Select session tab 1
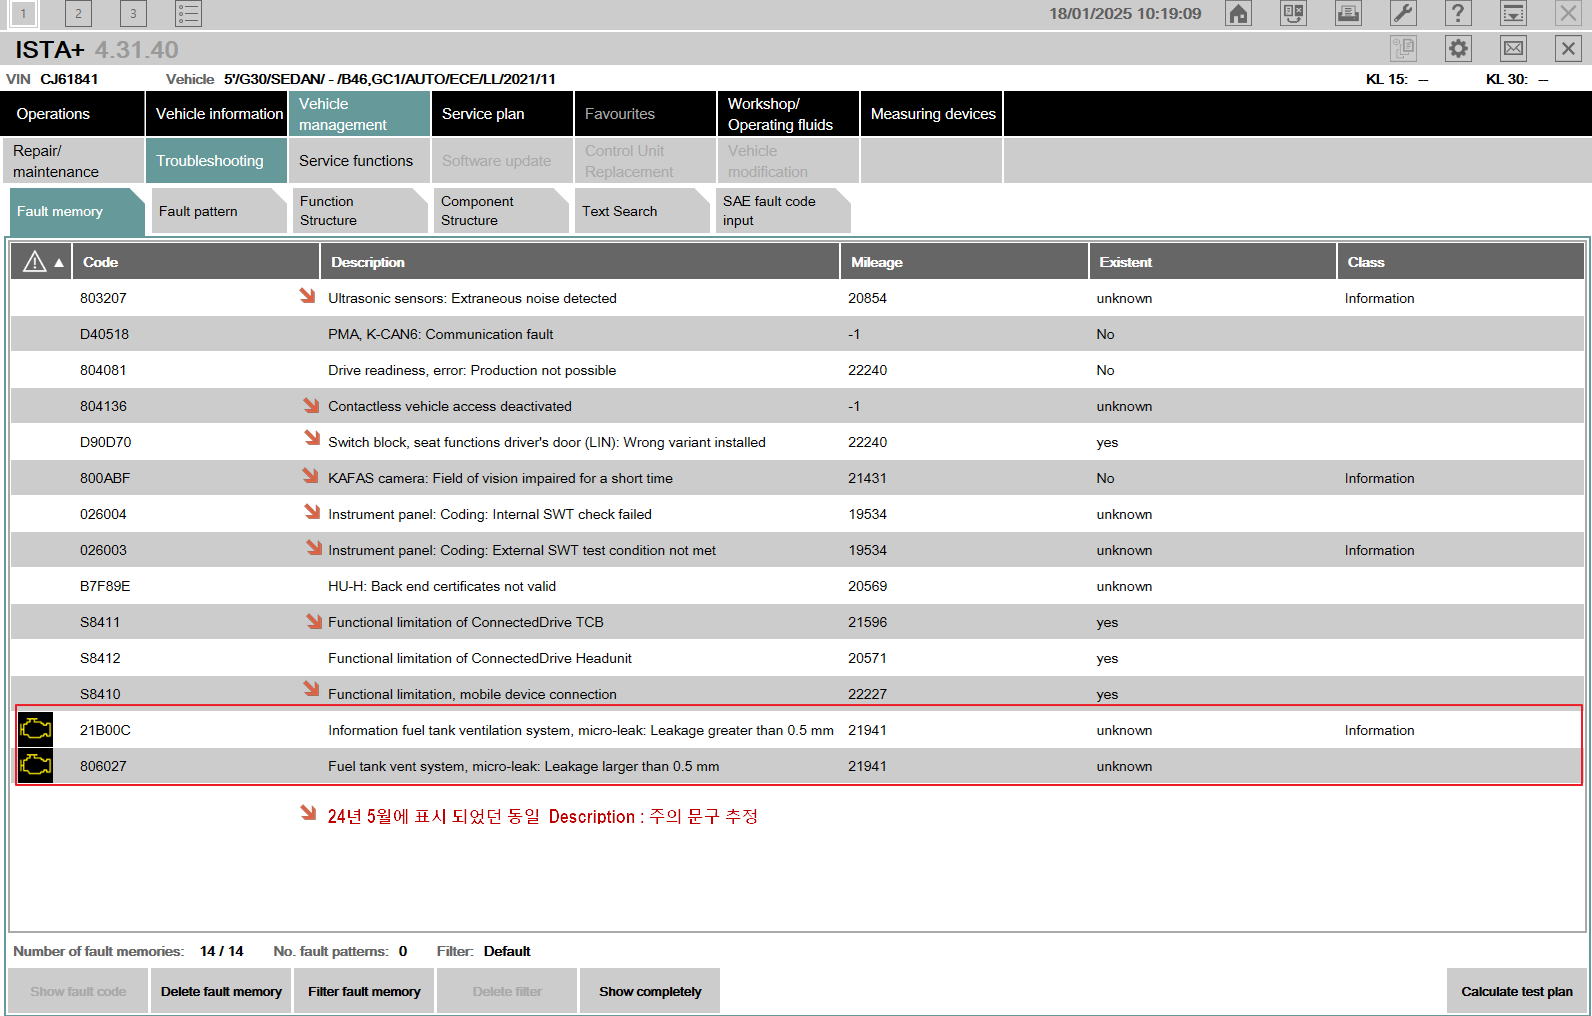The width and height of the screenshot is (1592, 1016). [x=23, y=14]
